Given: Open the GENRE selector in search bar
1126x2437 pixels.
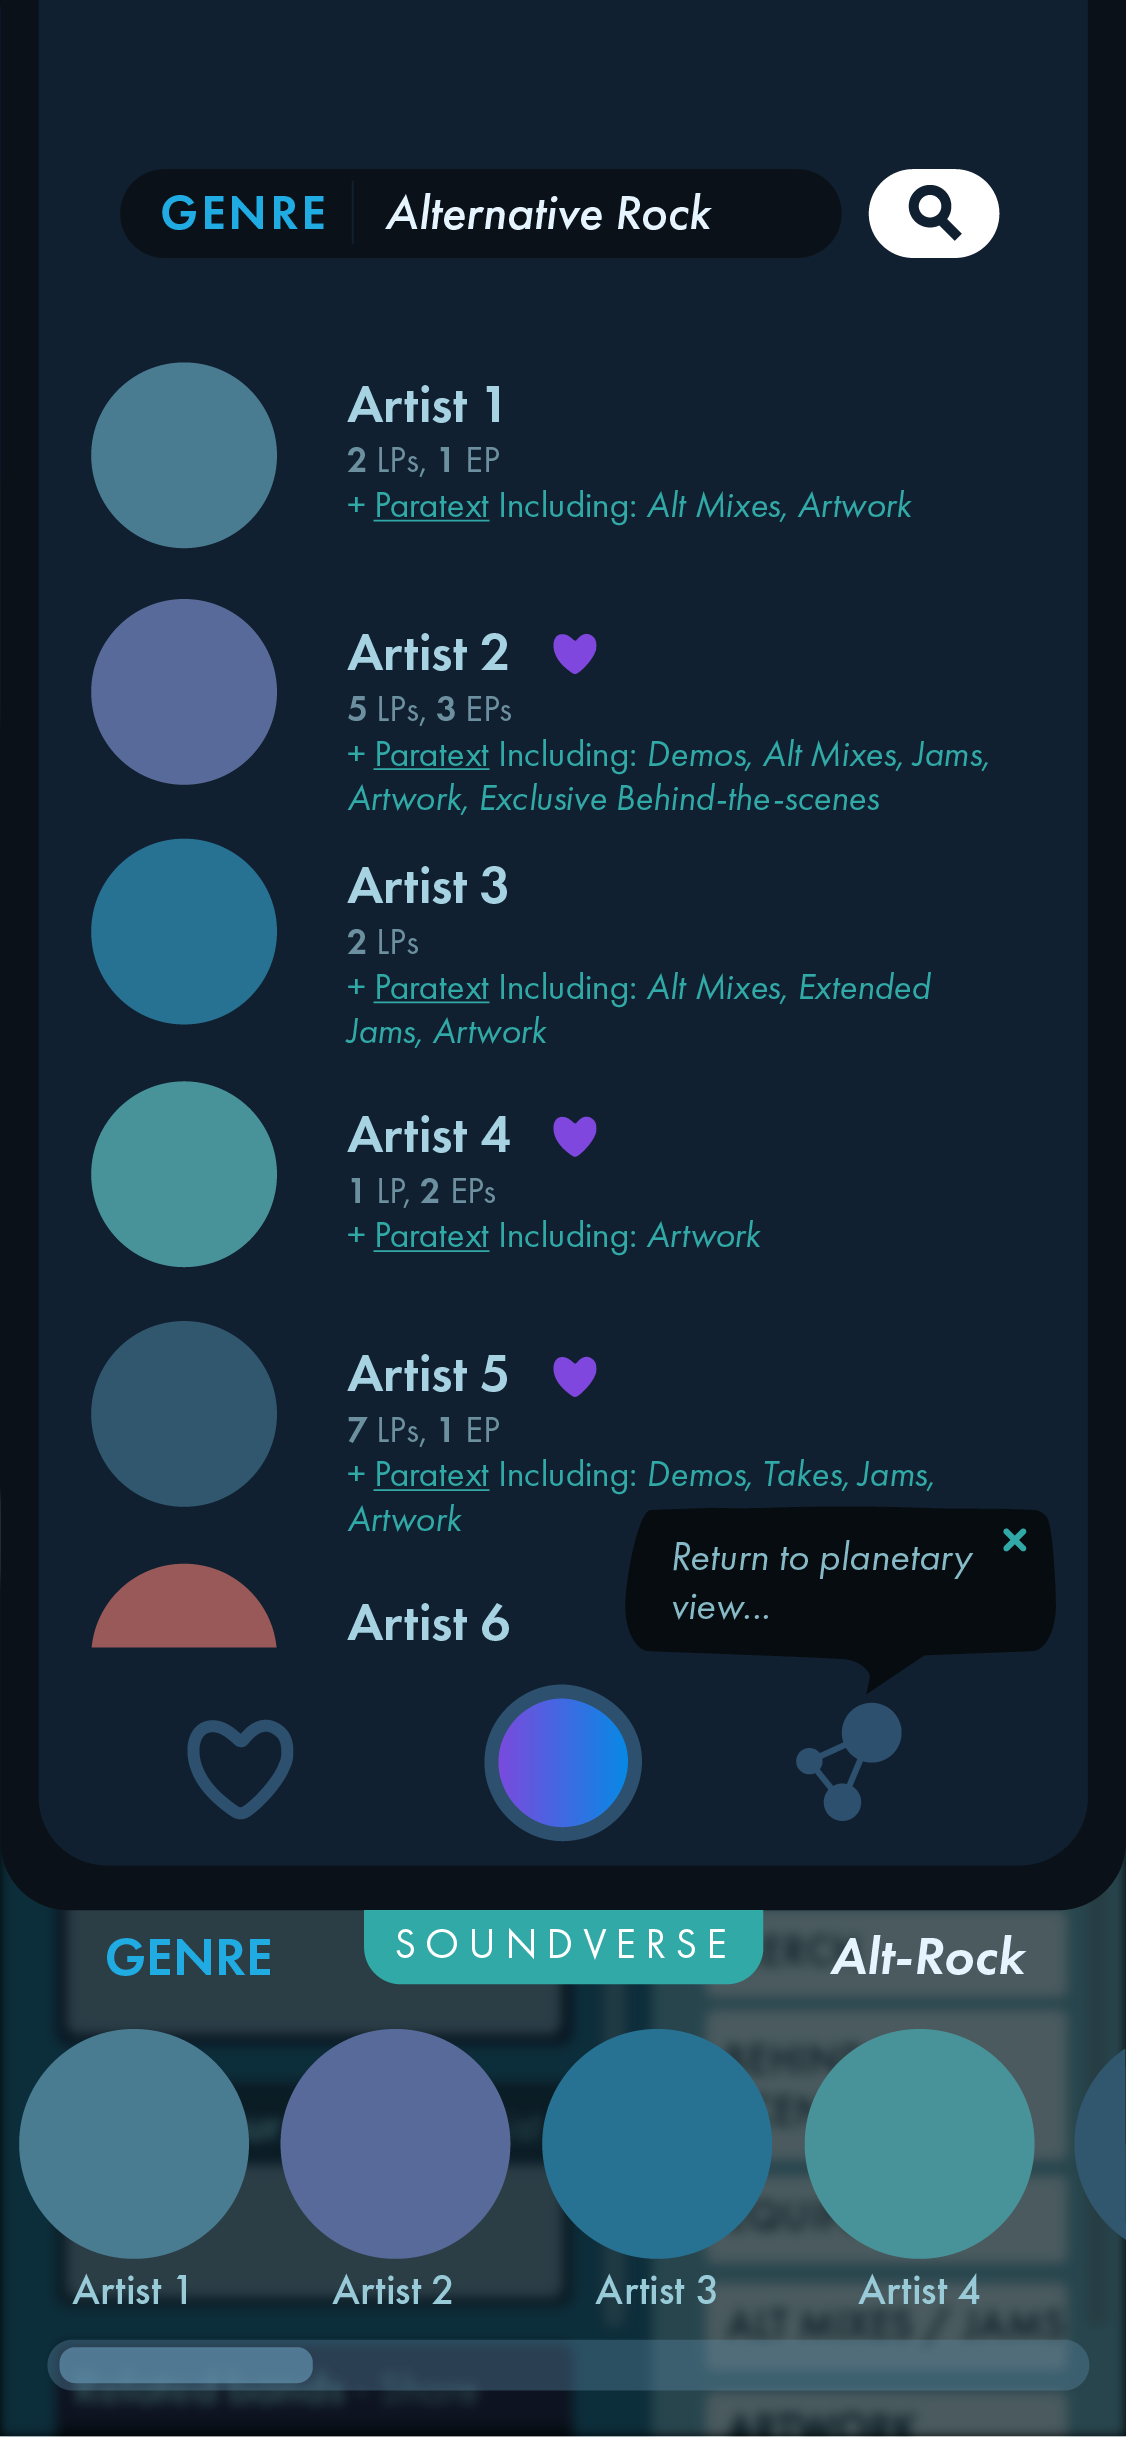Looking at the screenshot, I should (244, 213).
